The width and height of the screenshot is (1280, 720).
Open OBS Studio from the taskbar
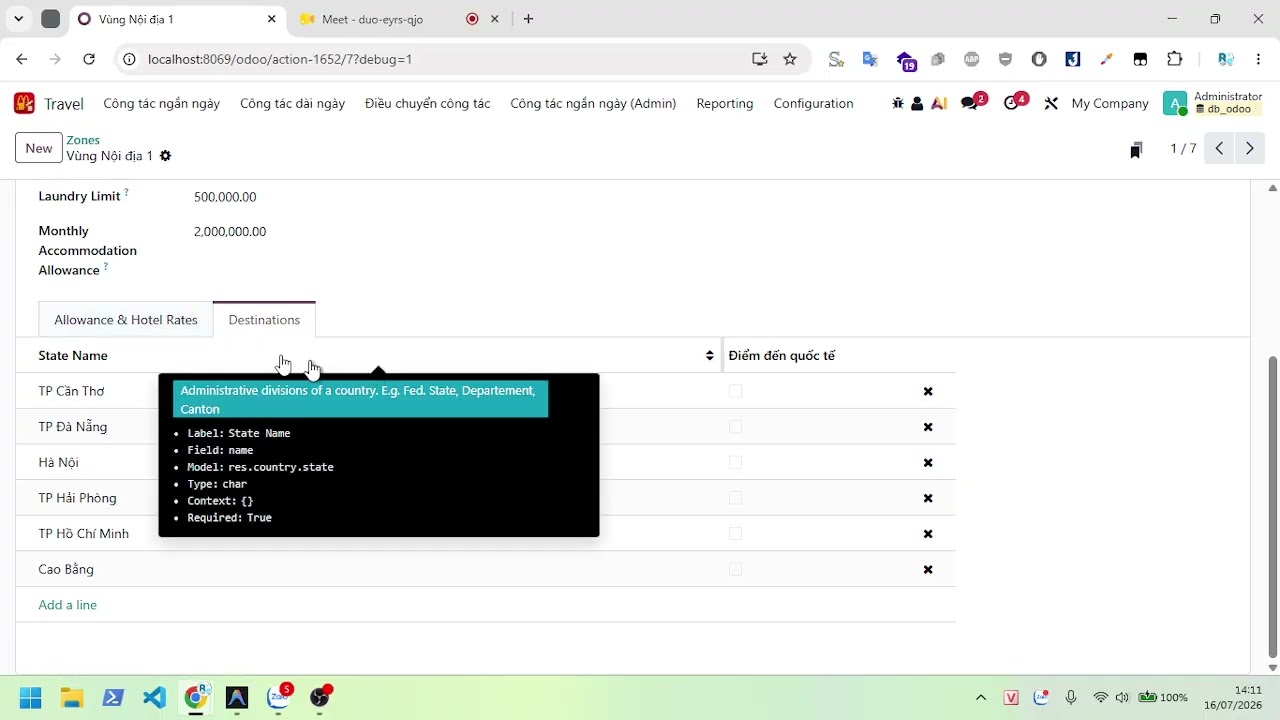pyautogui.click(x=320, y=697)
